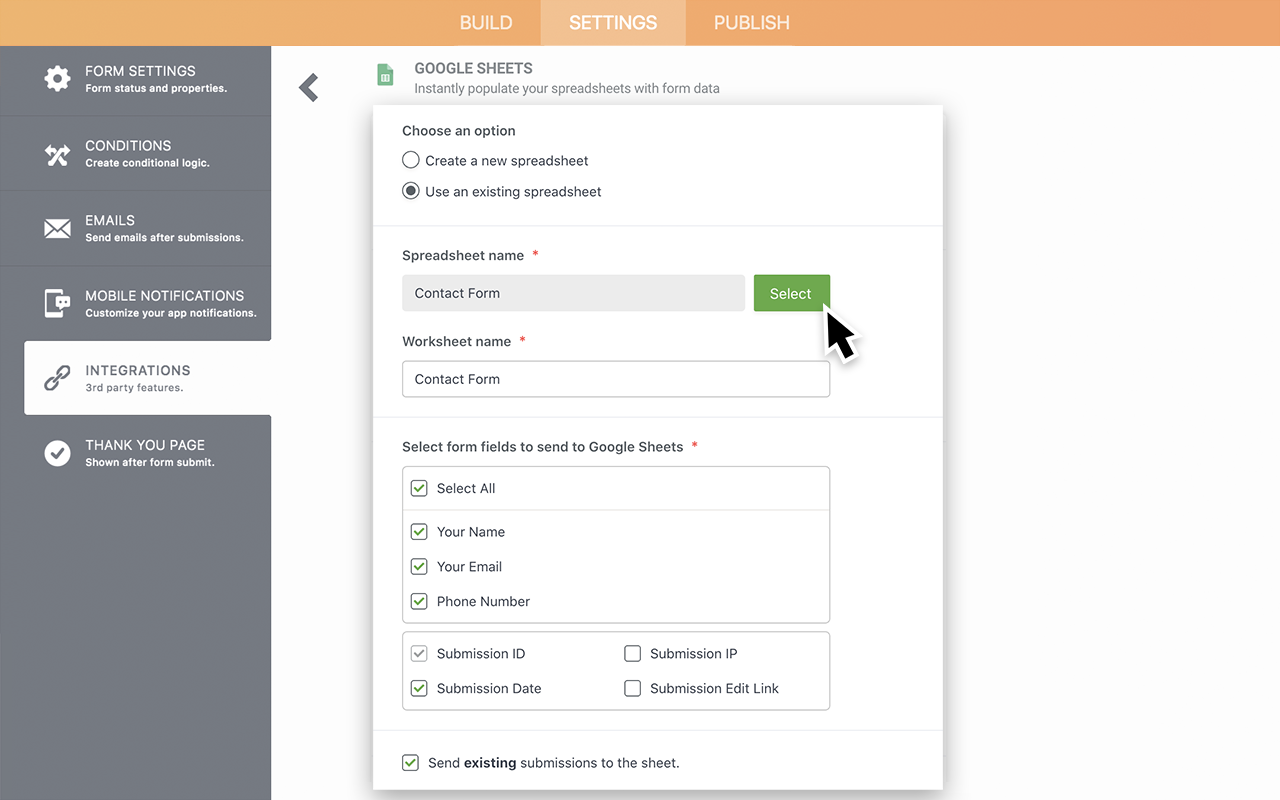This screenshot has height=800, width=1280.
Task: Go back using the left arrow chevron
Action: coord(308,87)
